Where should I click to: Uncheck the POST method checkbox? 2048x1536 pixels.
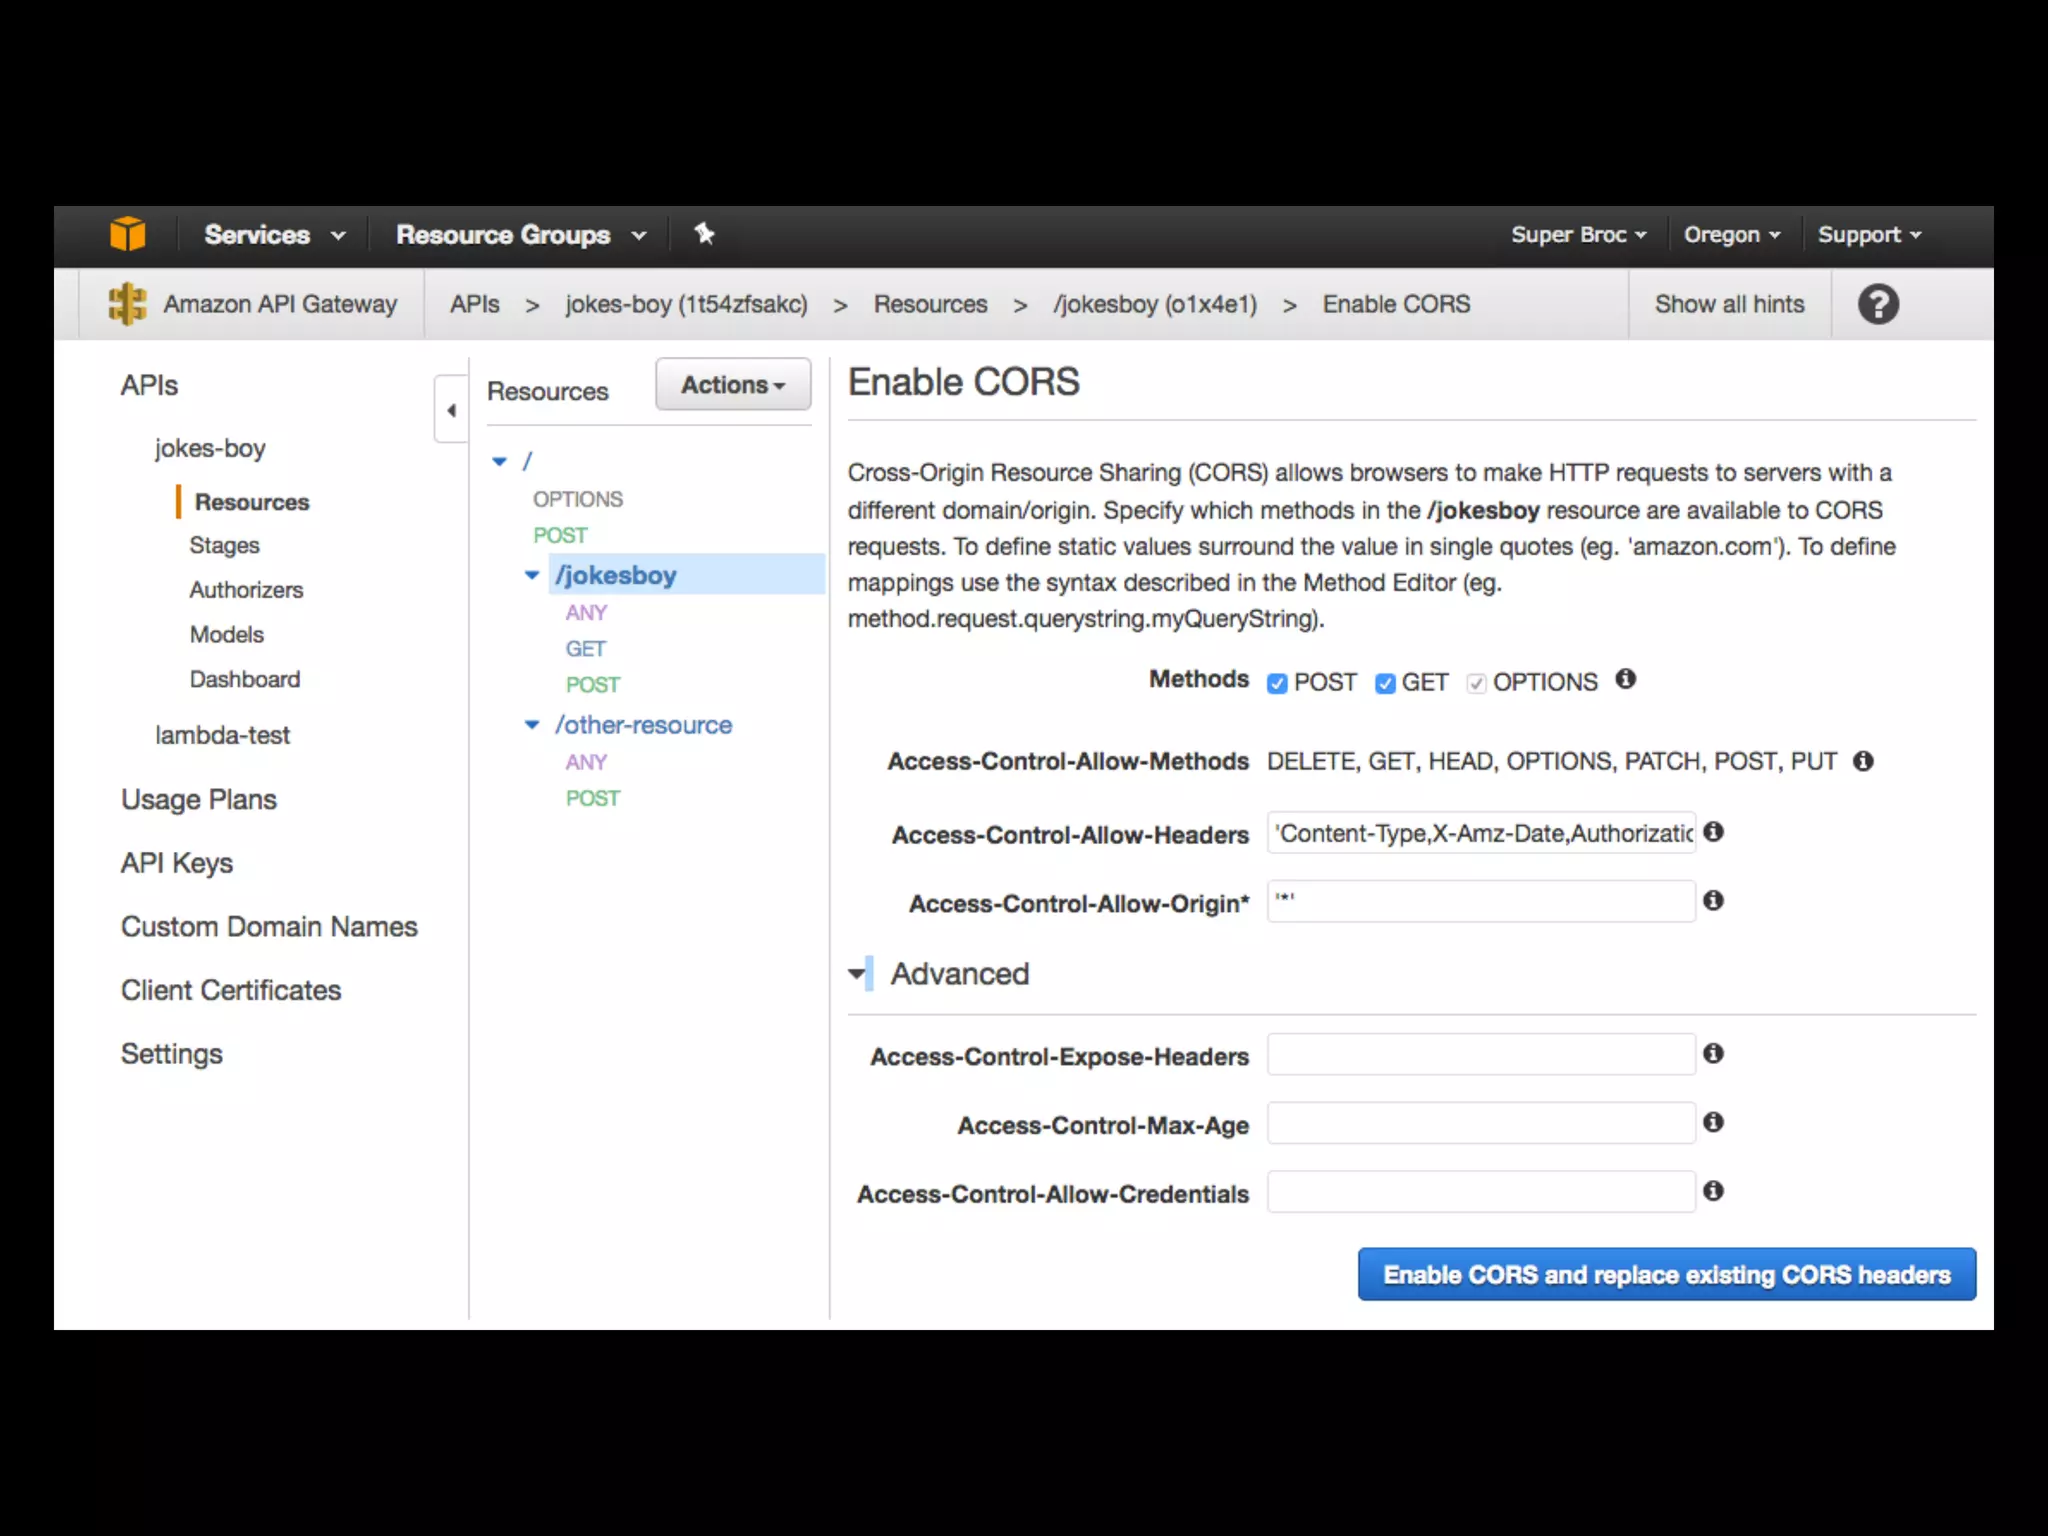(1277, 683)
